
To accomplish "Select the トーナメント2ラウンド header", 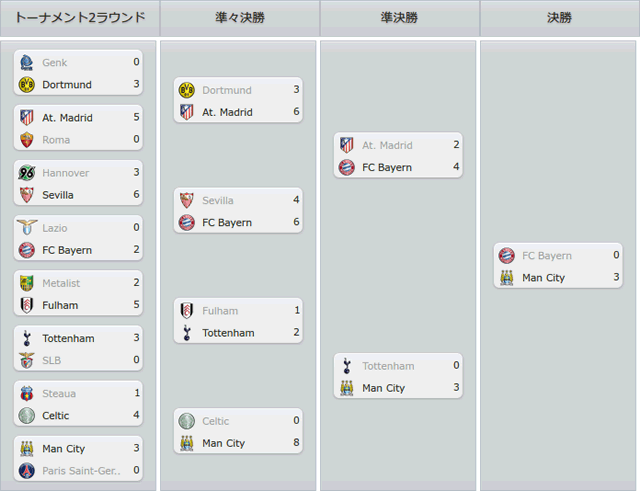I will click(x=80, y=18).
